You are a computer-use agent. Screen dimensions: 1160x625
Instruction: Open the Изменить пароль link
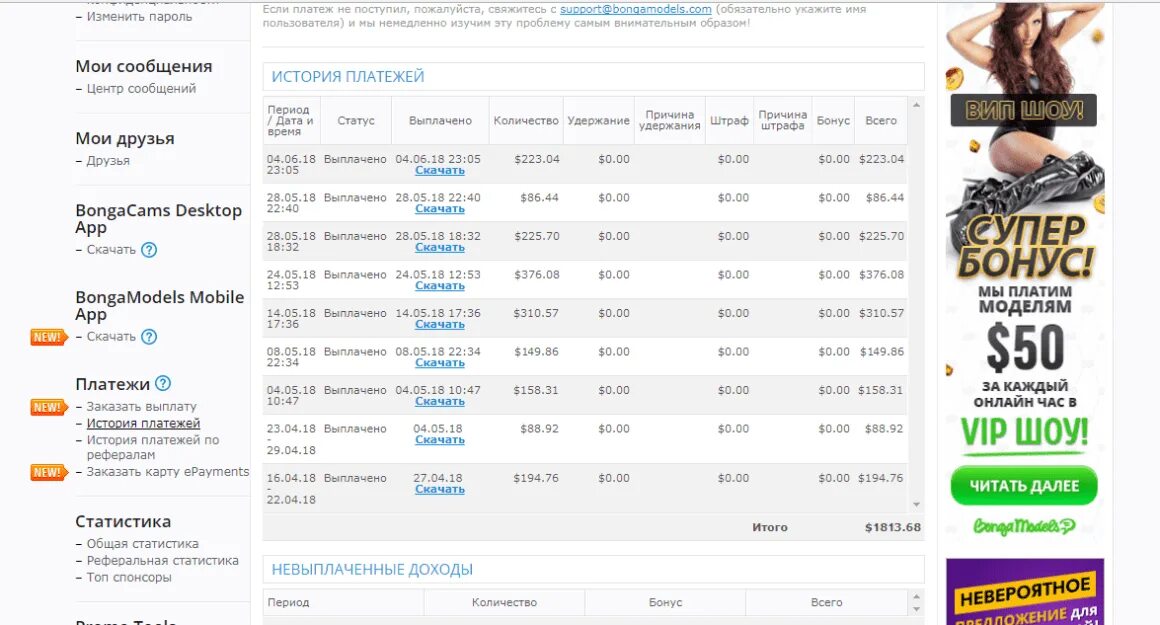tap(139, 16)
